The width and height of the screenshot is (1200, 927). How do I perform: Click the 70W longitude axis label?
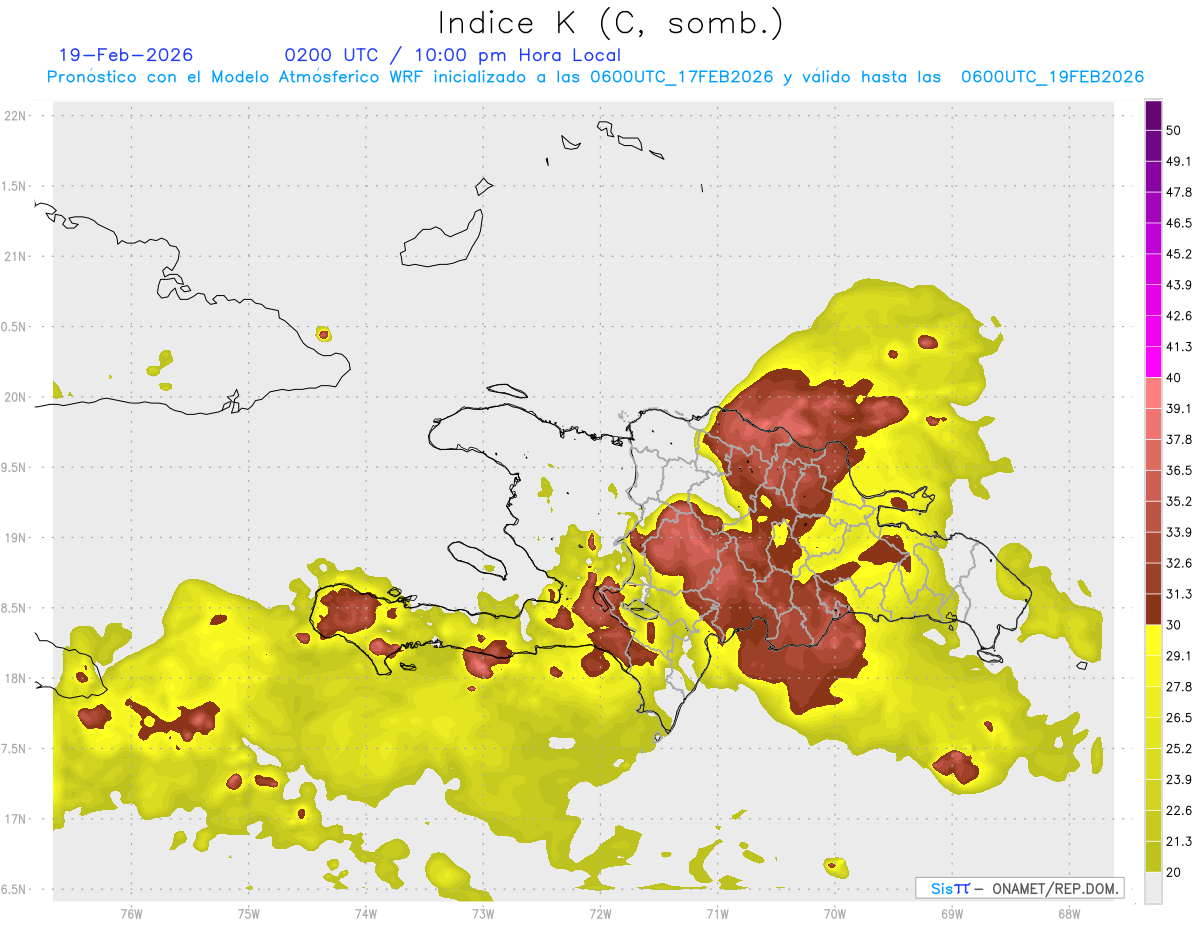tap(835, 913)
